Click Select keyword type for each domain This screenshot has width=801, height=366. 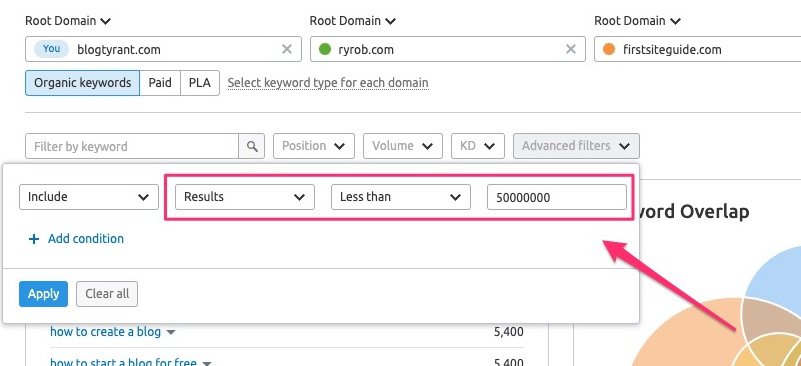pos(328,83)
